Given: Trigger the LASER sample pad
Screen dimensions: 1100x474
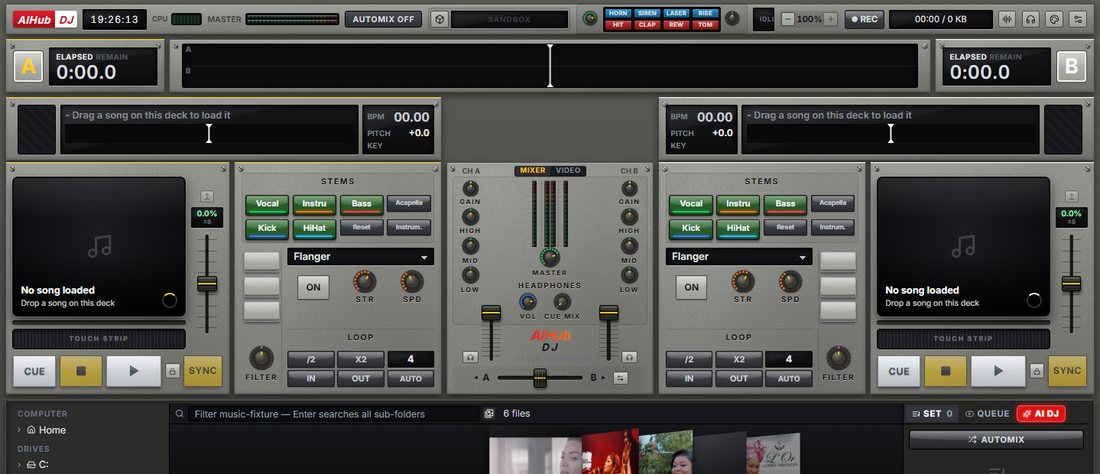Looking at the screenshot, I should [676, 13].
